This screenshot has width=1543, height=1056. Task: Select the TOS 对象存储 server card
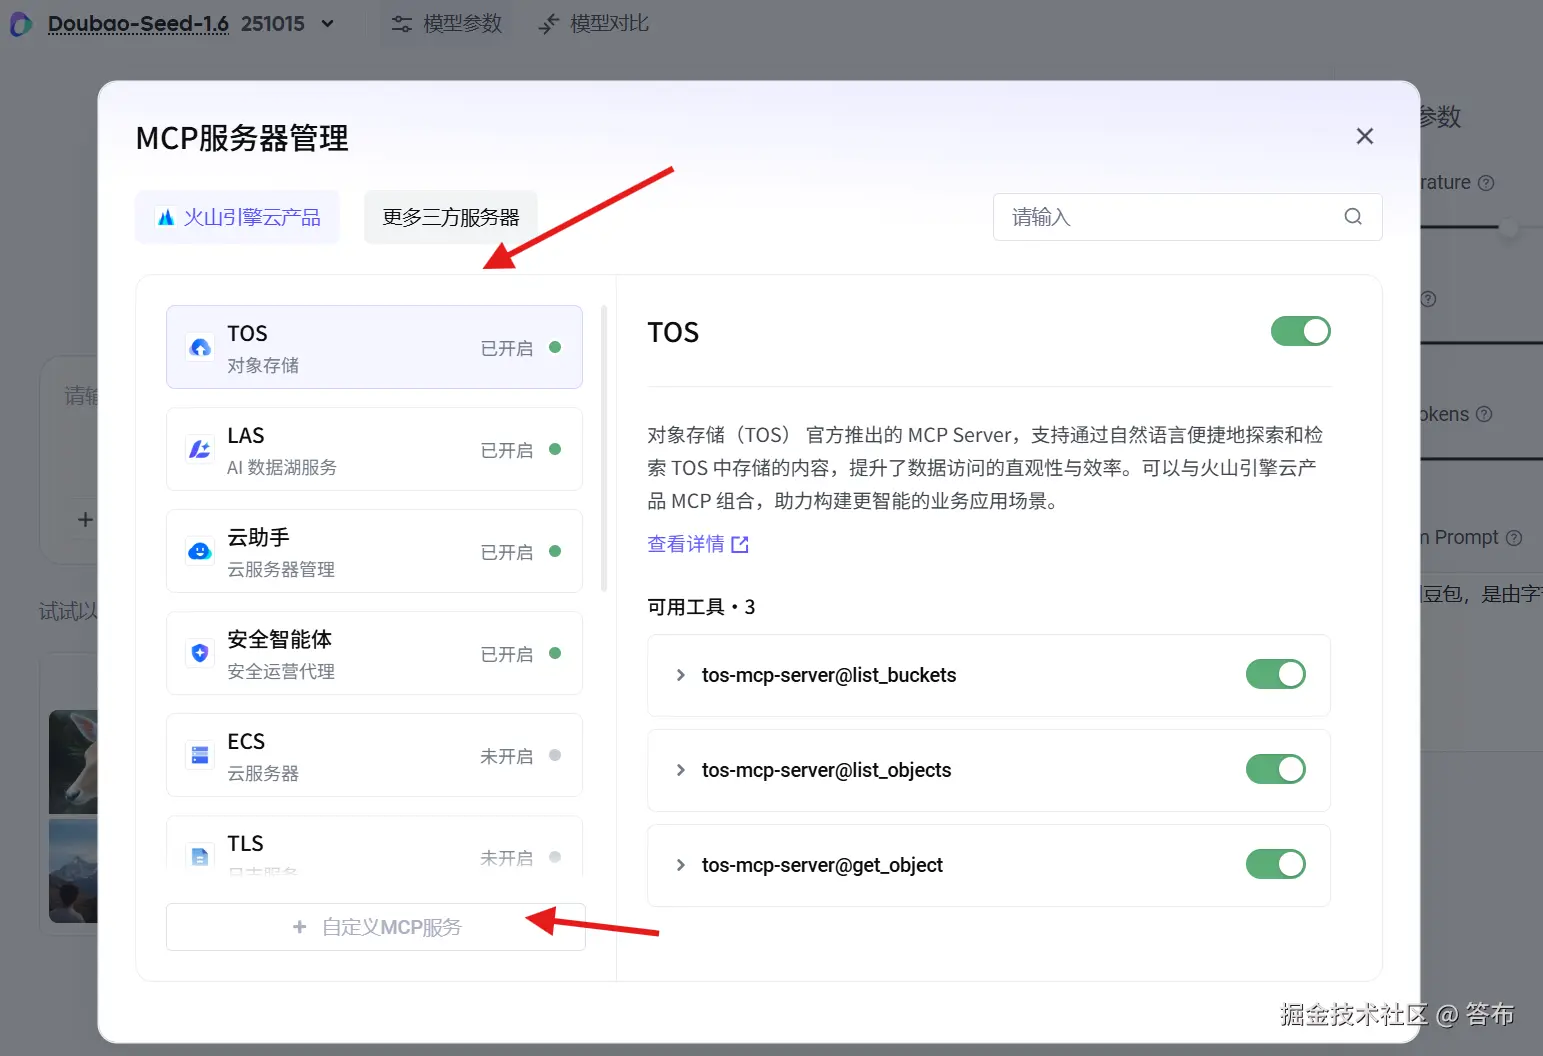374,347
